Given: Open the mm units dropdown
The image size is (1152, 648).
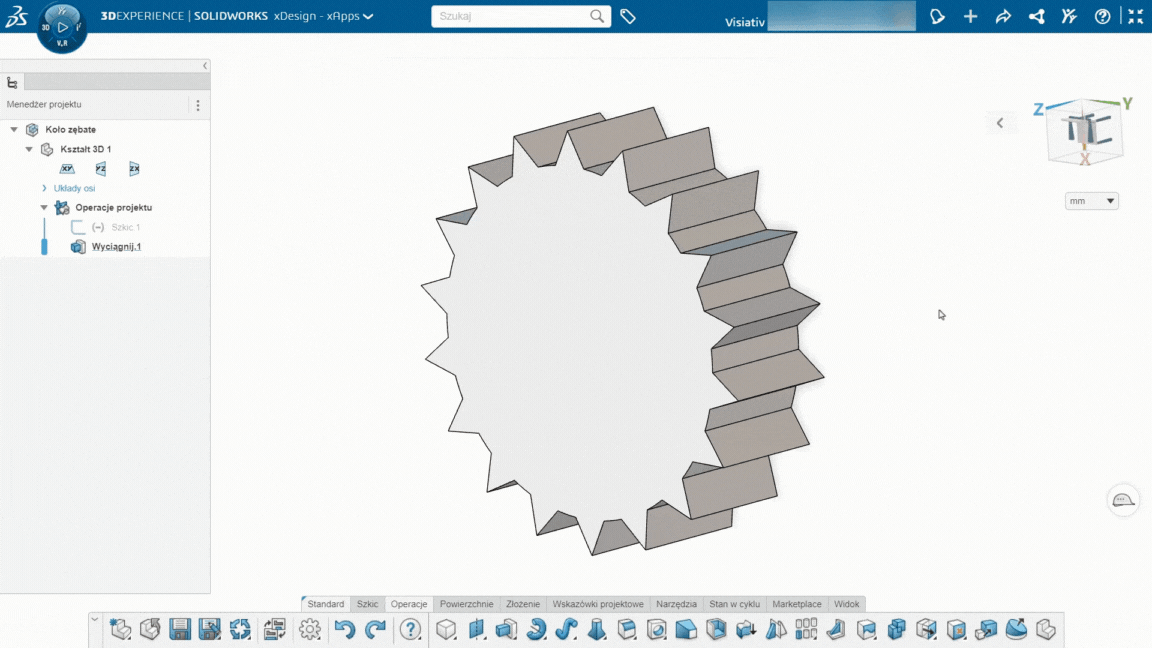Looking at the screenshot, I should click(x=1092, y=201).
